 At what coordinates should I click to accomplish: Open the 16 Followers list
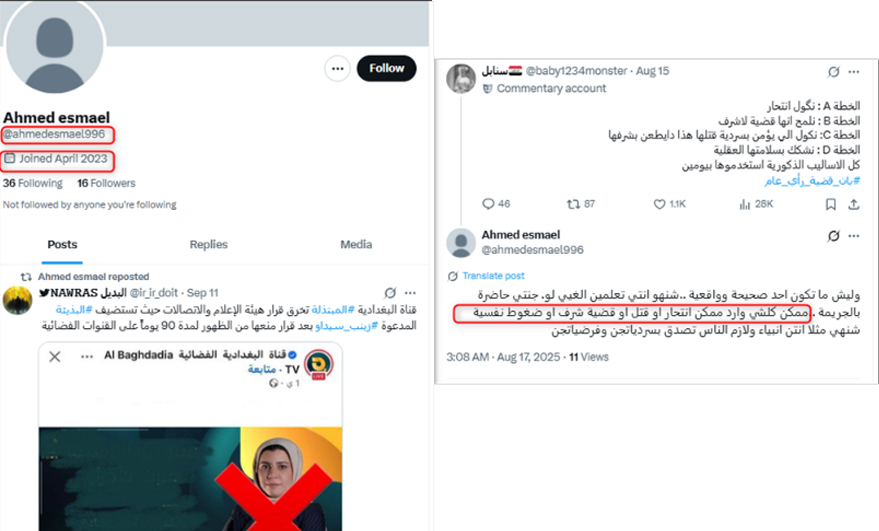pos(107,183)
